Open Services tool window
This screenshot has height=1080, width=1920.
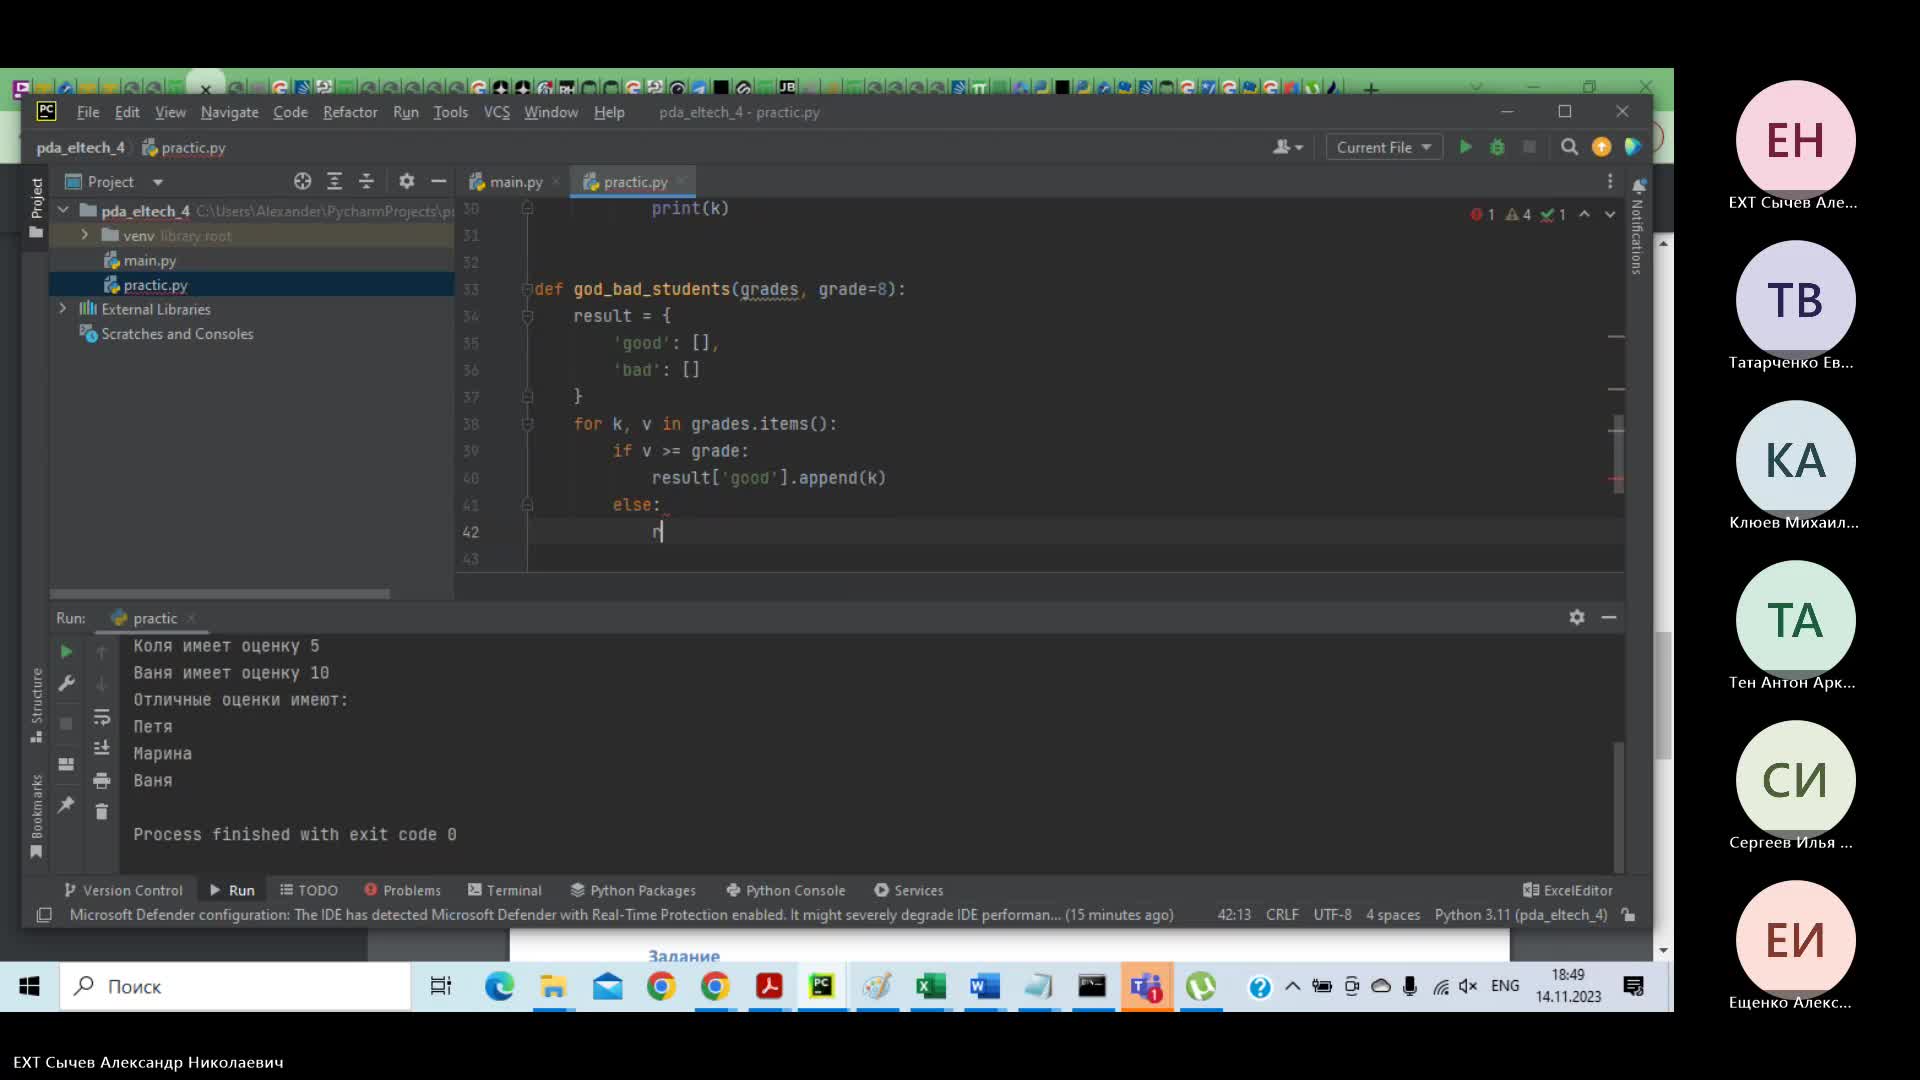(909, 890)
